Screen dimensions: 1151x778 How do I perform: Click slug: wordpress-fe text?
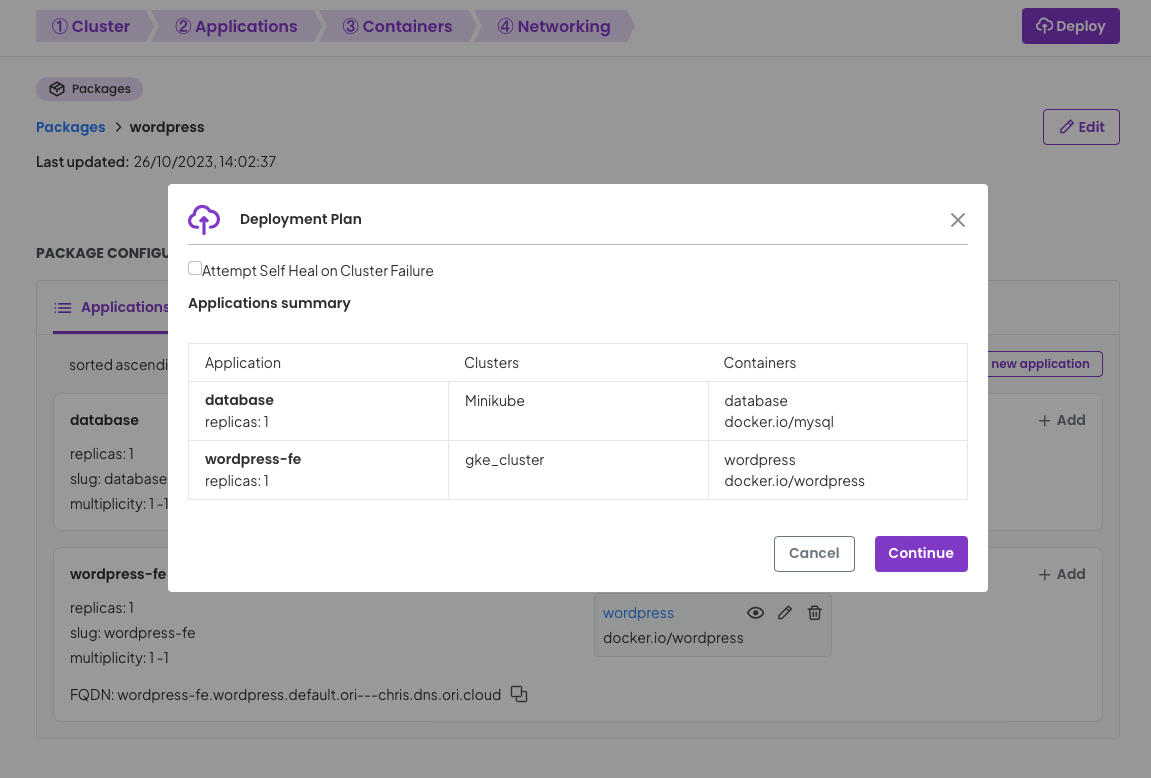click(133, 633)
